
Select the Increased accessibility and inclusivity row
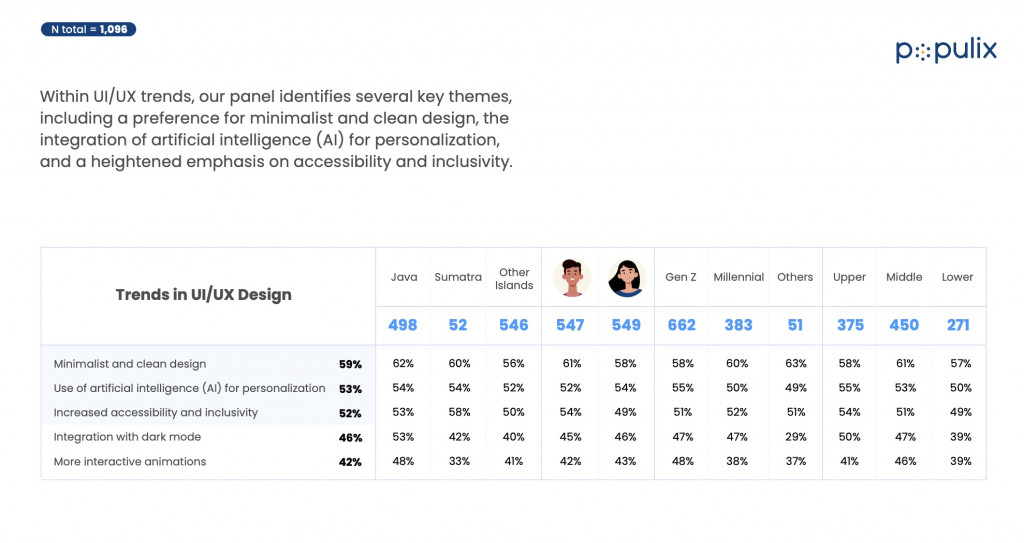(513, 413)
